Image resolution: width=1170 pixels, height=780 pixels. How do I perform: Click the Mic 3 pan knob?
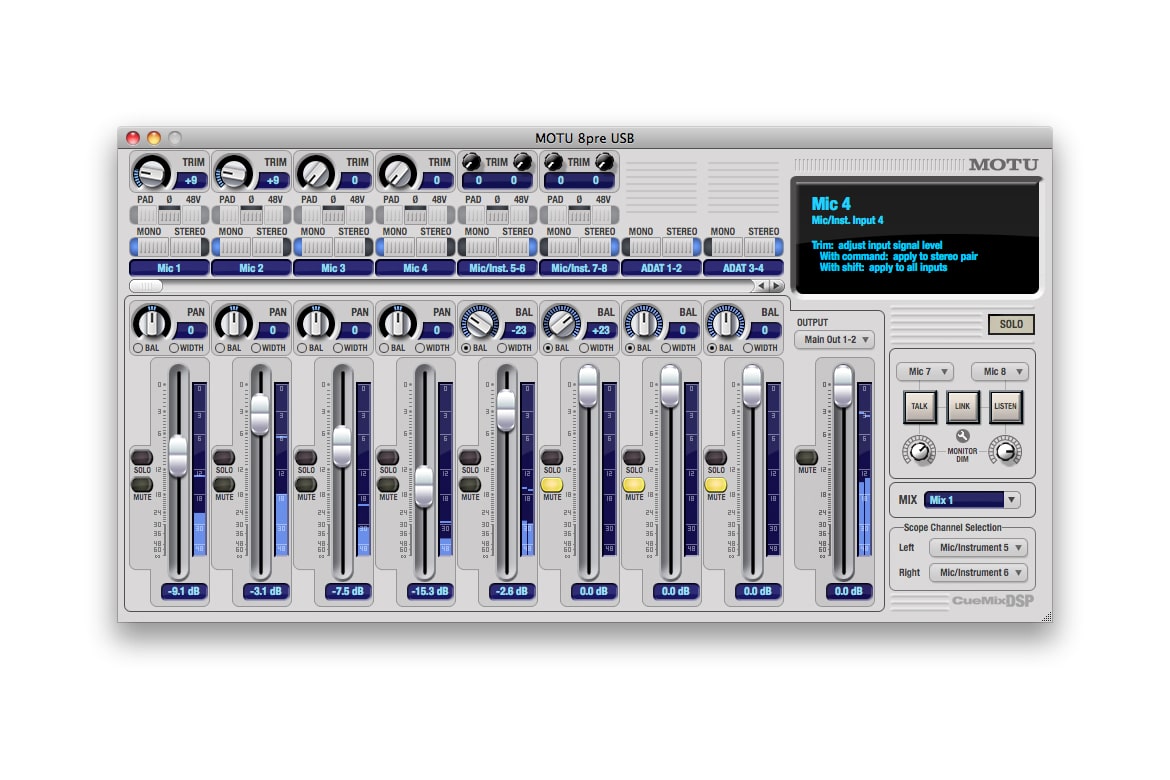(315, 322)
